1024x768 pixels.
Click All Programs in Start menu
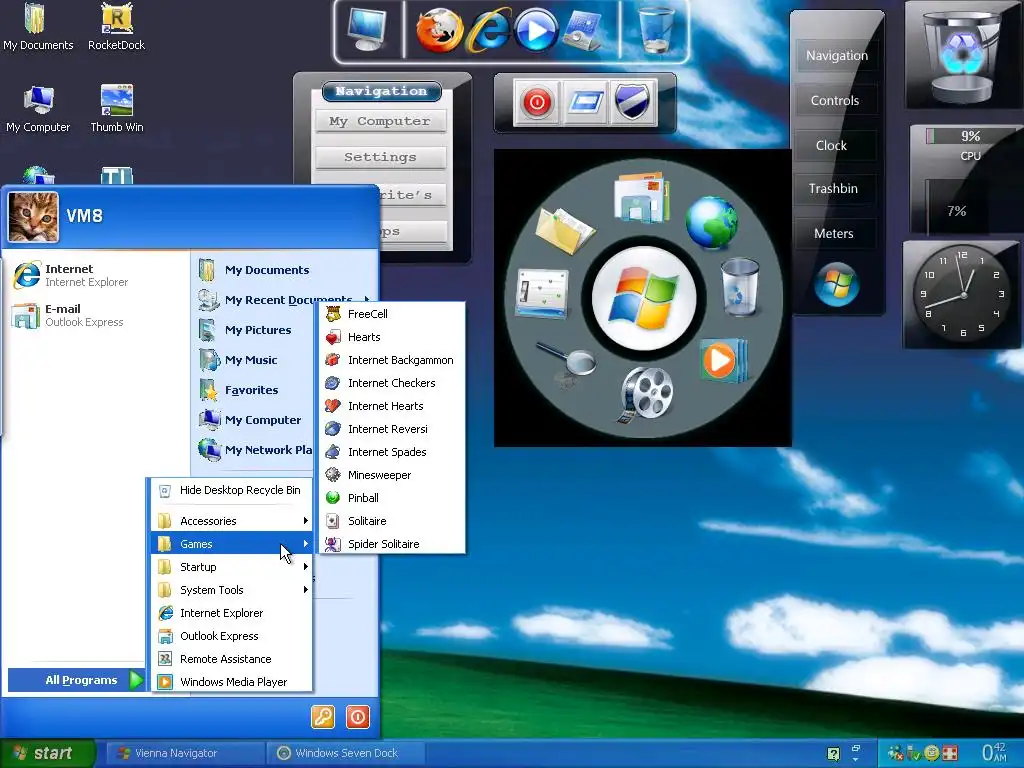pos(76,680)
